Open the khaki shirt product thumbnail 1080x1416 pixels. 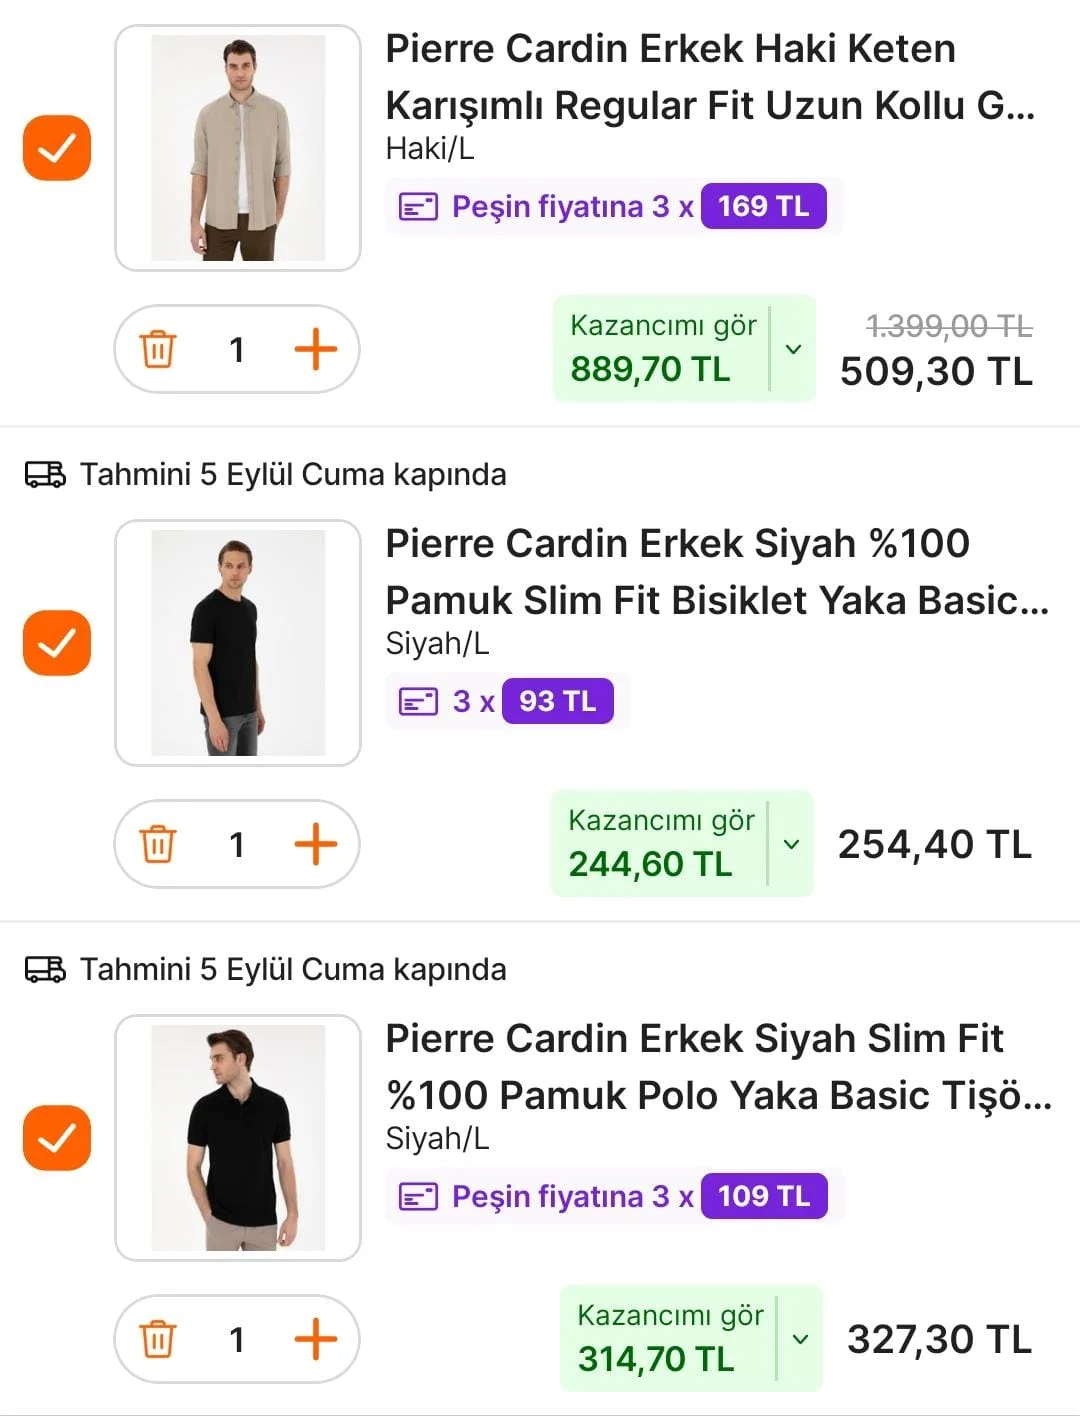pyautogui.click(x=238, y=148)
